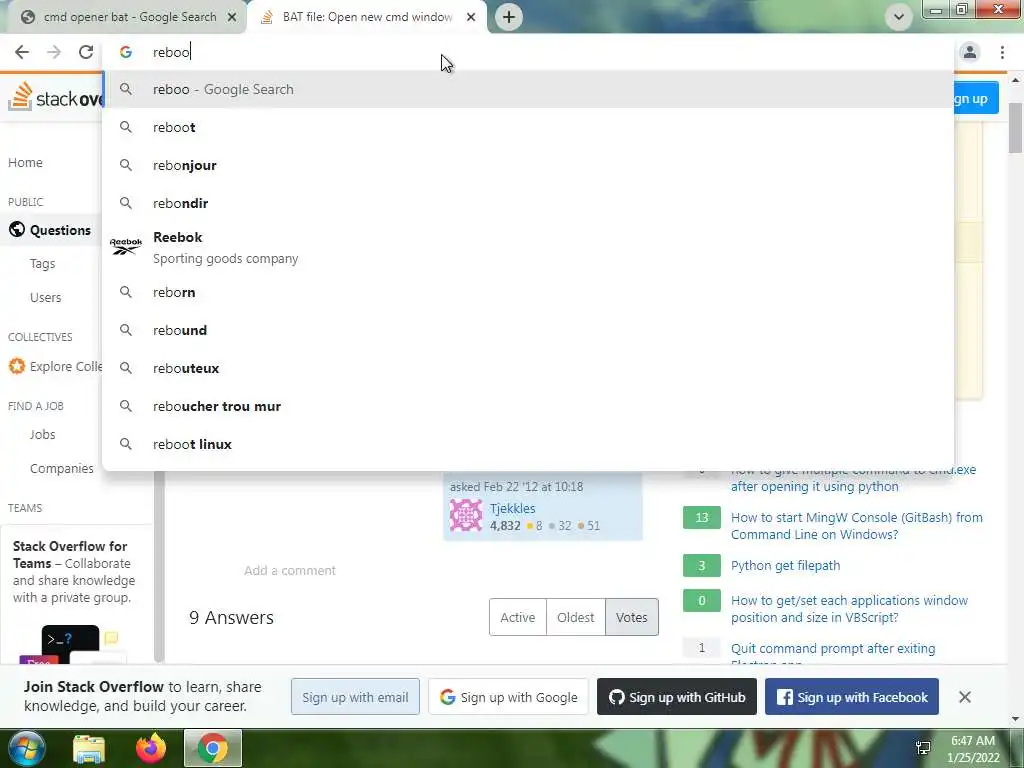
Task: Close the 'cmd opener bat' tab
Action: click(x=232, y=17)
